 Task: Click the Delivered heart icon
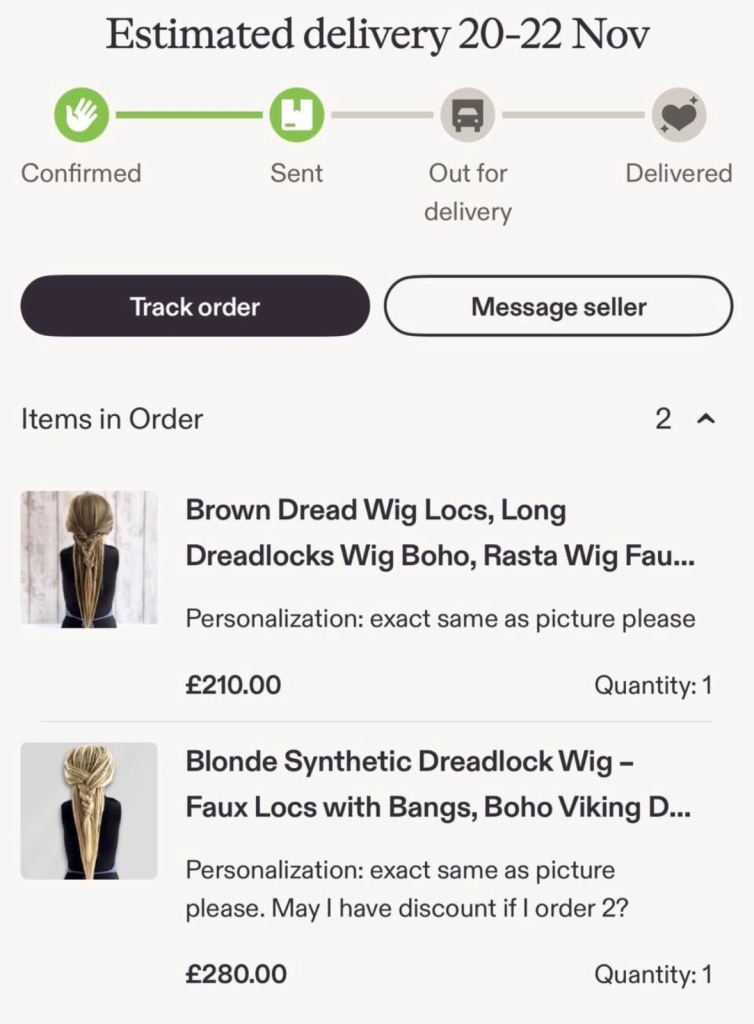tap(679, 115)
